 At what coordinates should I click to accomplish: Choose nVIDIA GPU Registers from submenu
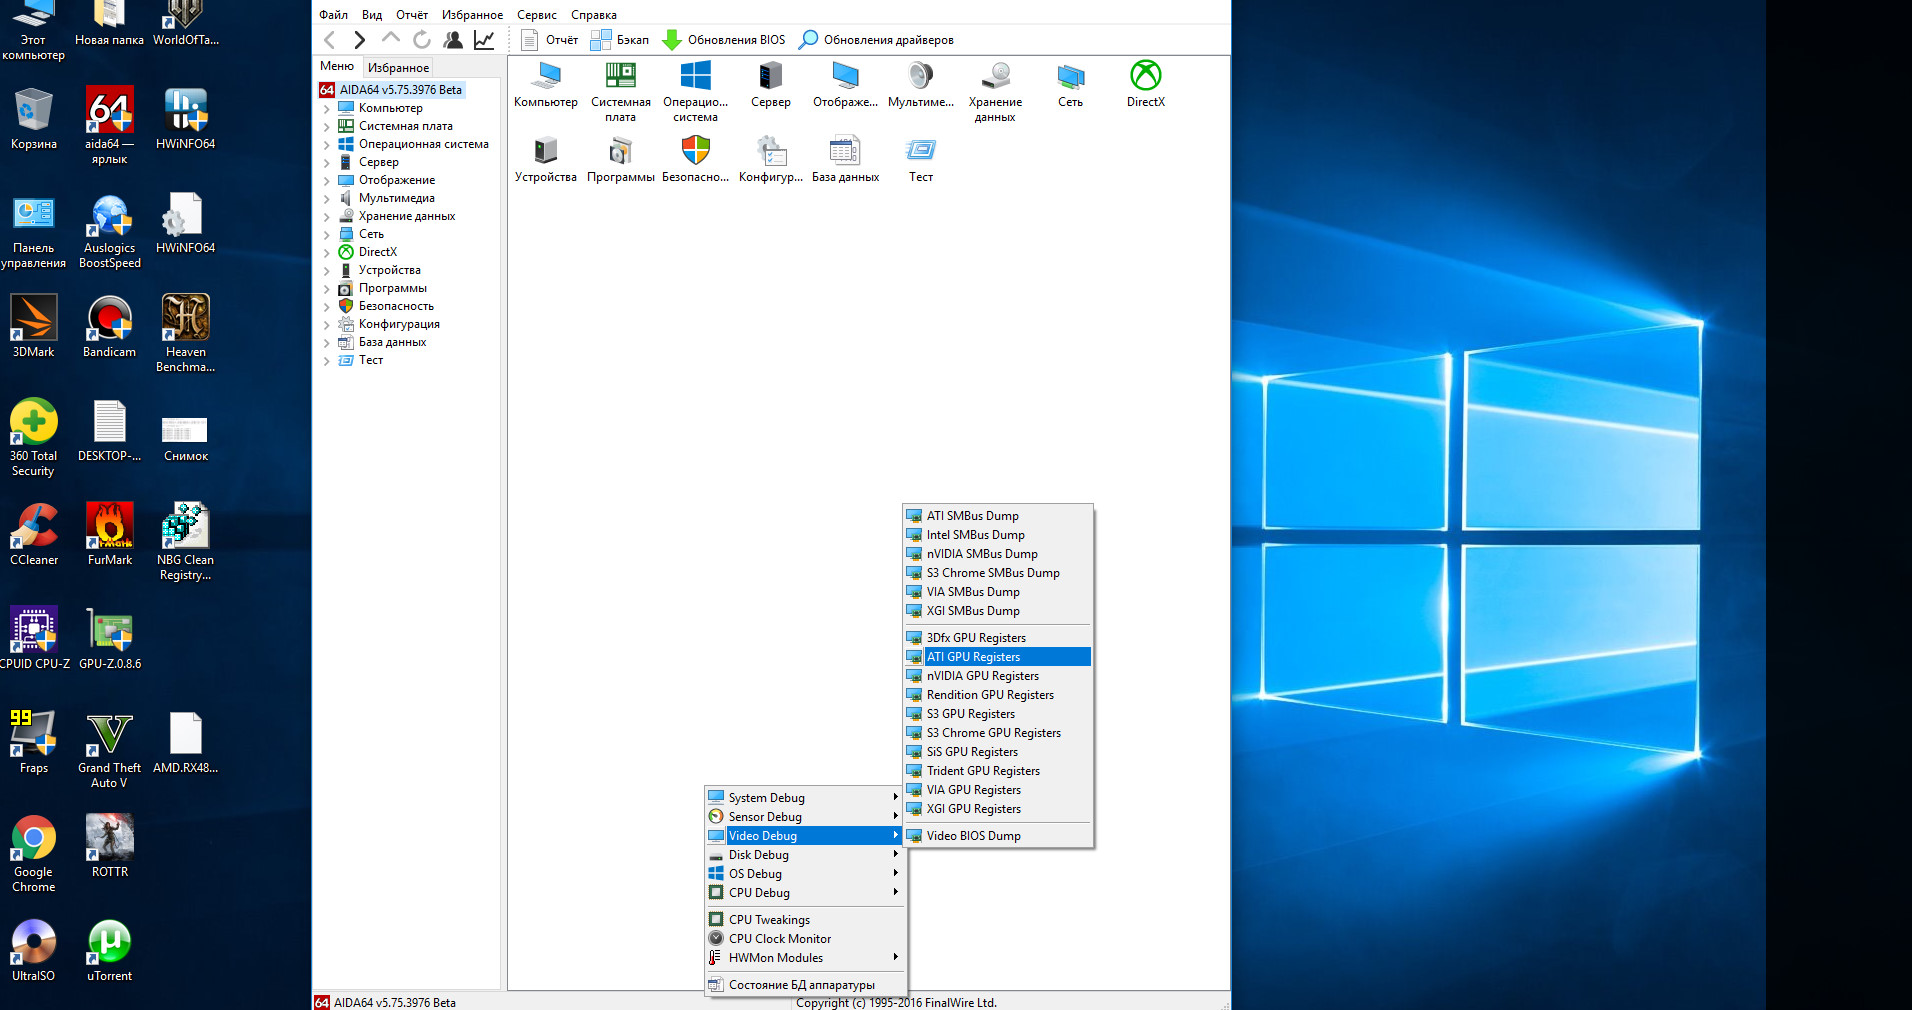point(997,676)
